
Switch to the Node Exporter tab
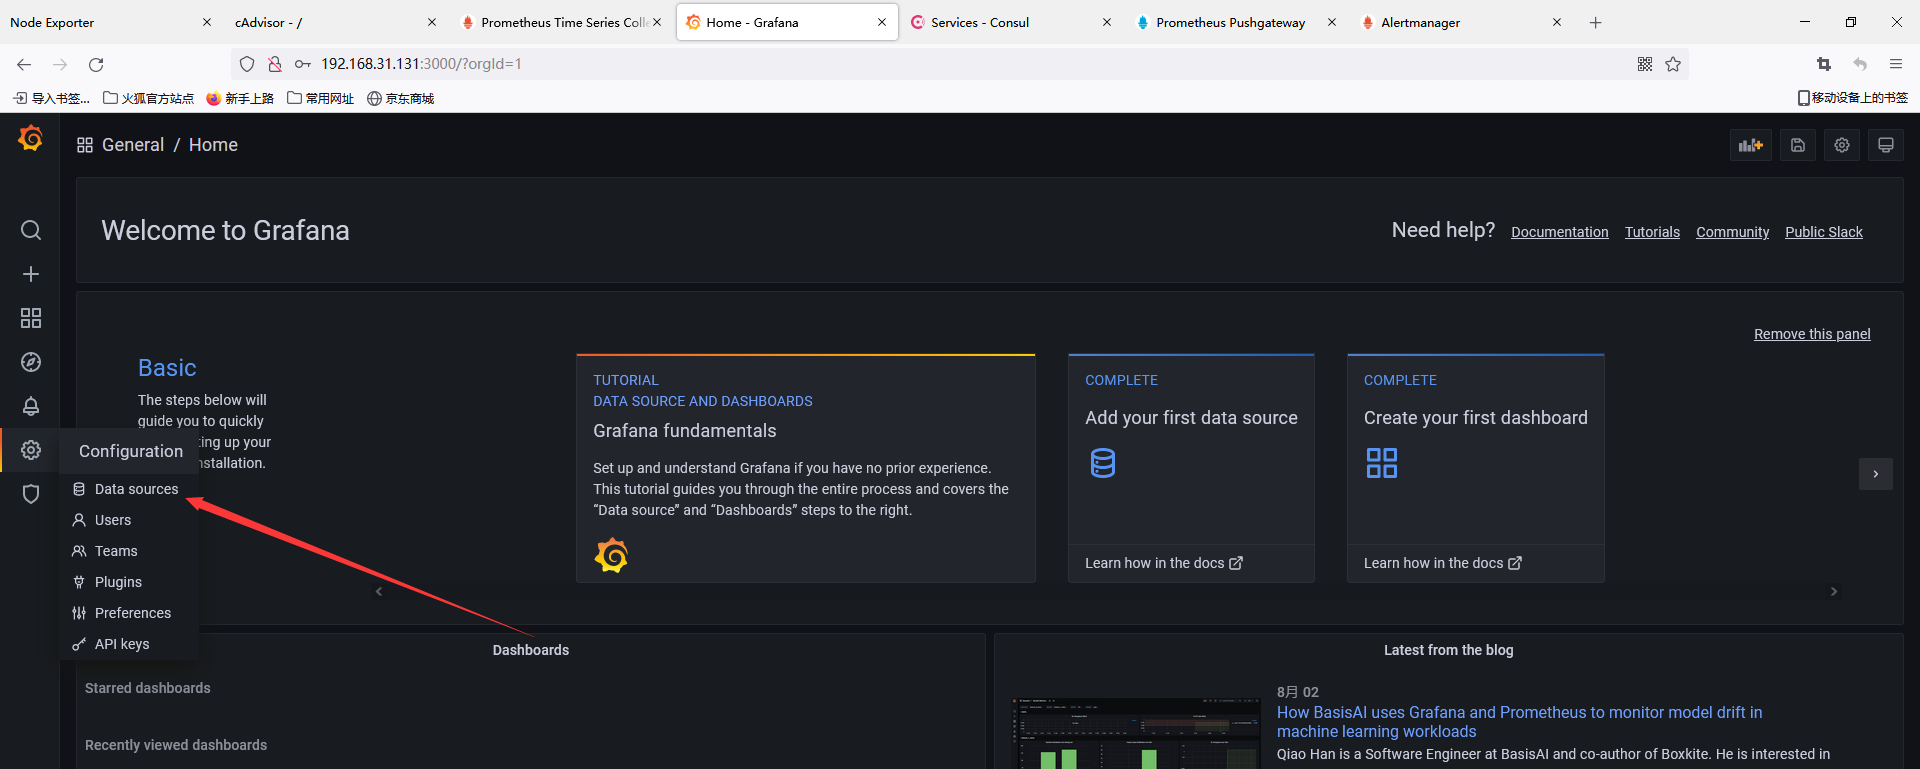[x=110, y=22]
